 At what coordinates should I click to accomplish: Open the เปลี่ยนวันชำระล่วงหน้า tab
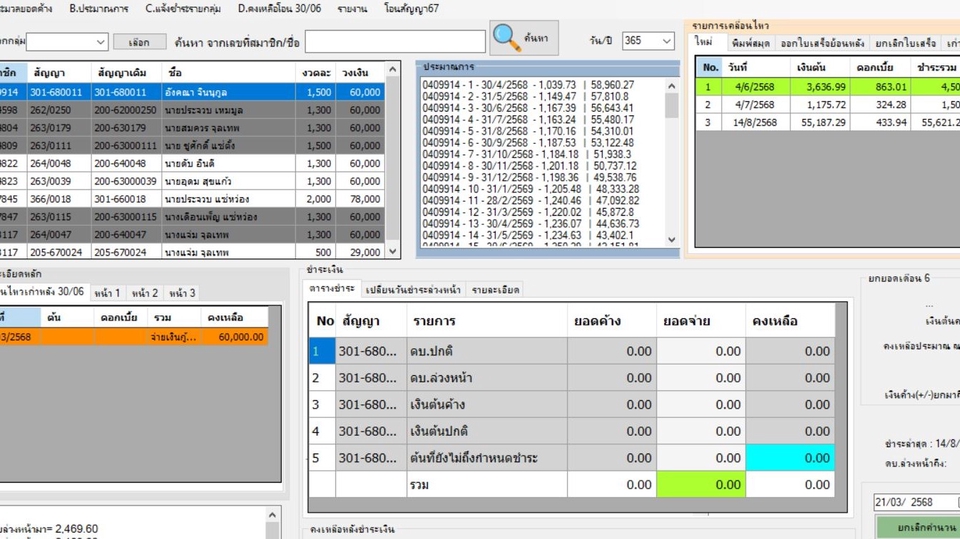pos(412,289)
